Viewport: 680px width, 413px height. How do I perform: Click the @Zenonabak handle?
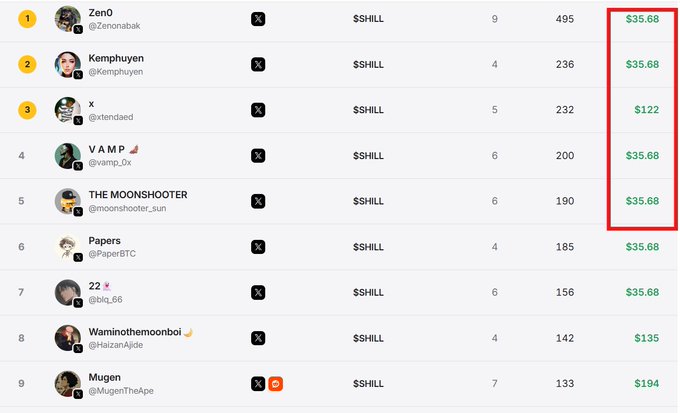pos(114,26)
